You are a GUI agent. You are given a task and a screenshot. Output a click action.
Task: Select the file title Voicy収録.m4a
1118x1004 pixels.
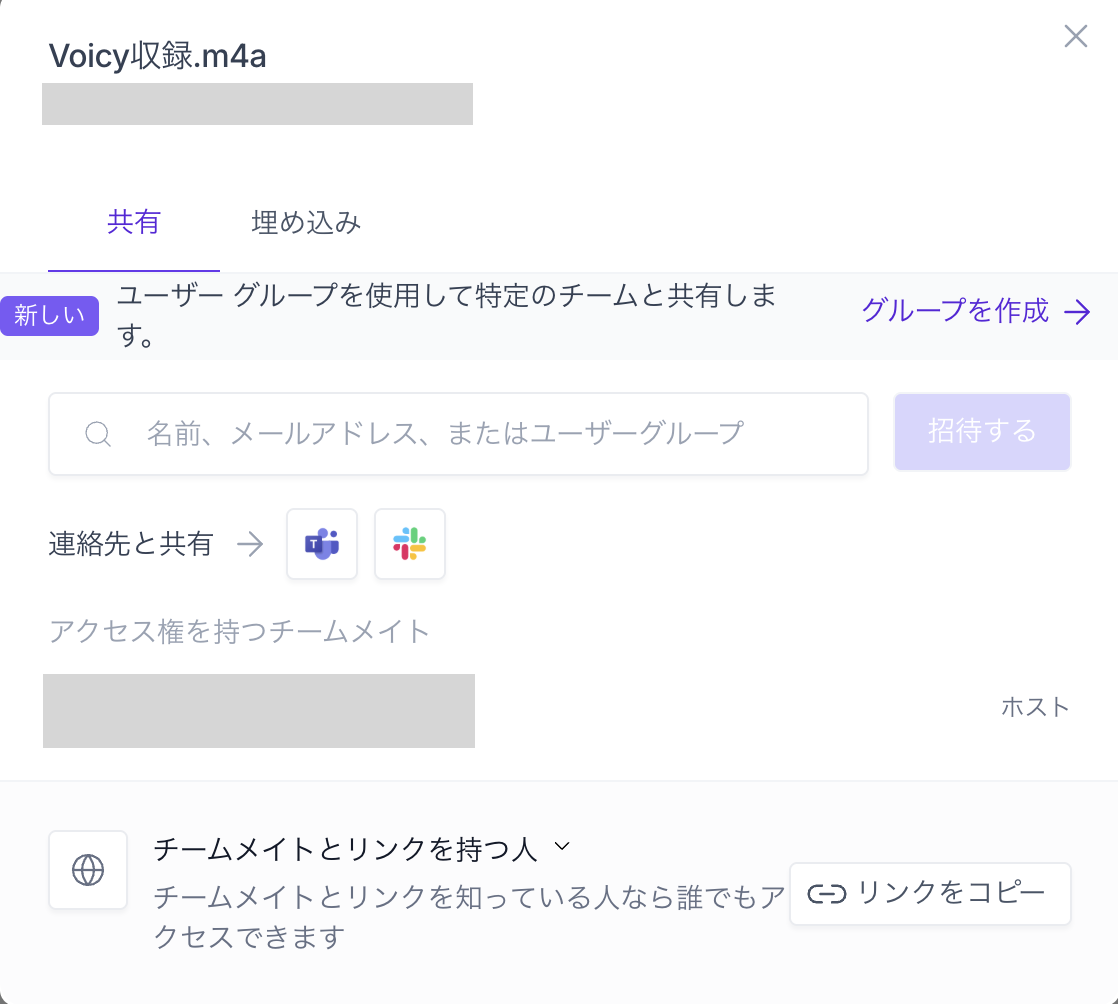[x=158, y=55]
